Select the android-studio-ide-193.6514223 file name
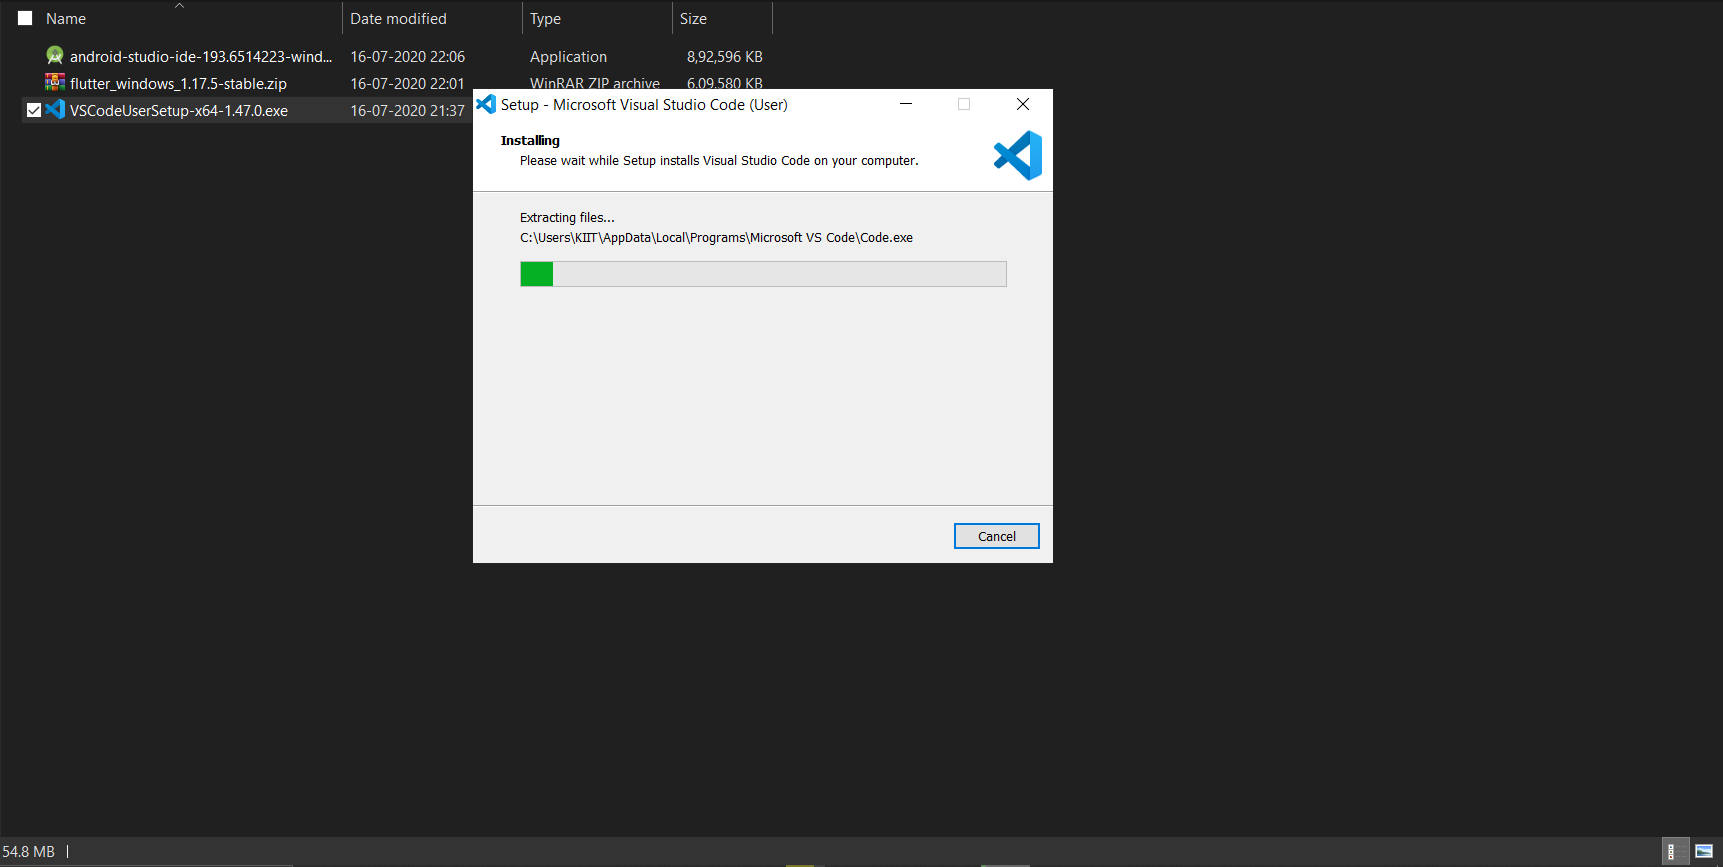 click(x=201, y=56)
